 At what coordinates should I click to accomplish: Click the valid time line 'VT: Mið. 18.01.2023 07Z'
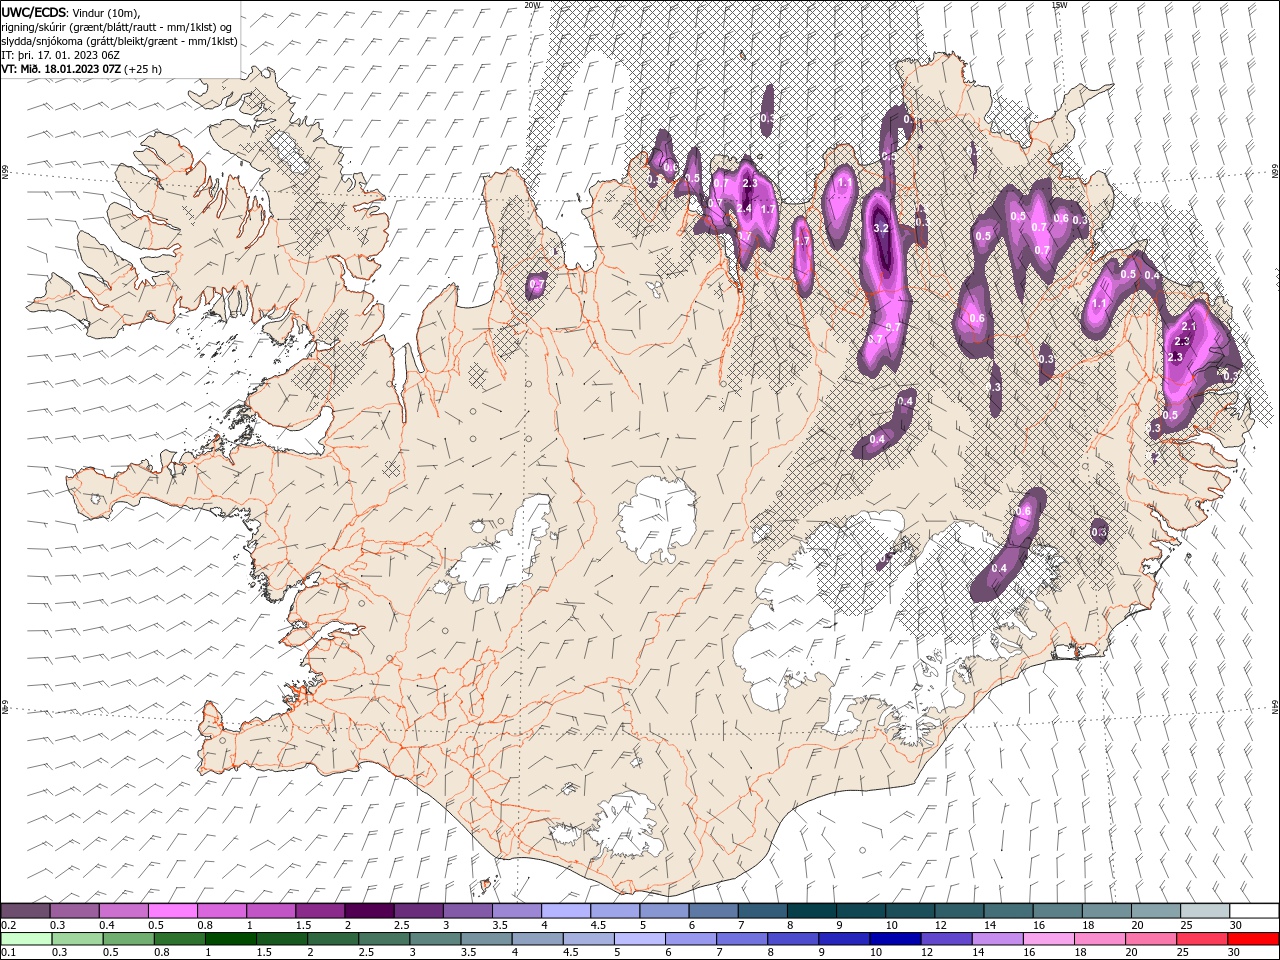(x=62, y=69)
